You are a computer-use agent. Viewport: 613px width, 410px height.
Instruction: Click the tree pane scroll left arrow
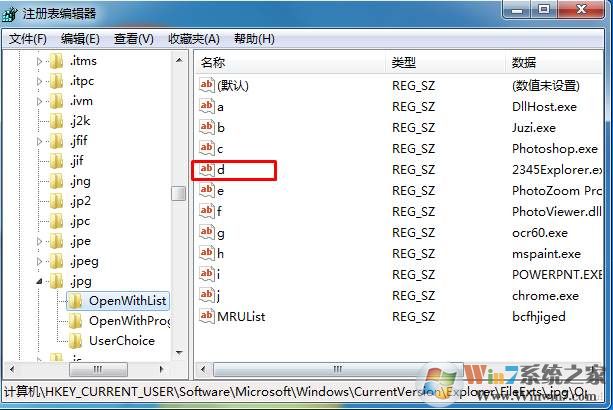click(12, 369)
